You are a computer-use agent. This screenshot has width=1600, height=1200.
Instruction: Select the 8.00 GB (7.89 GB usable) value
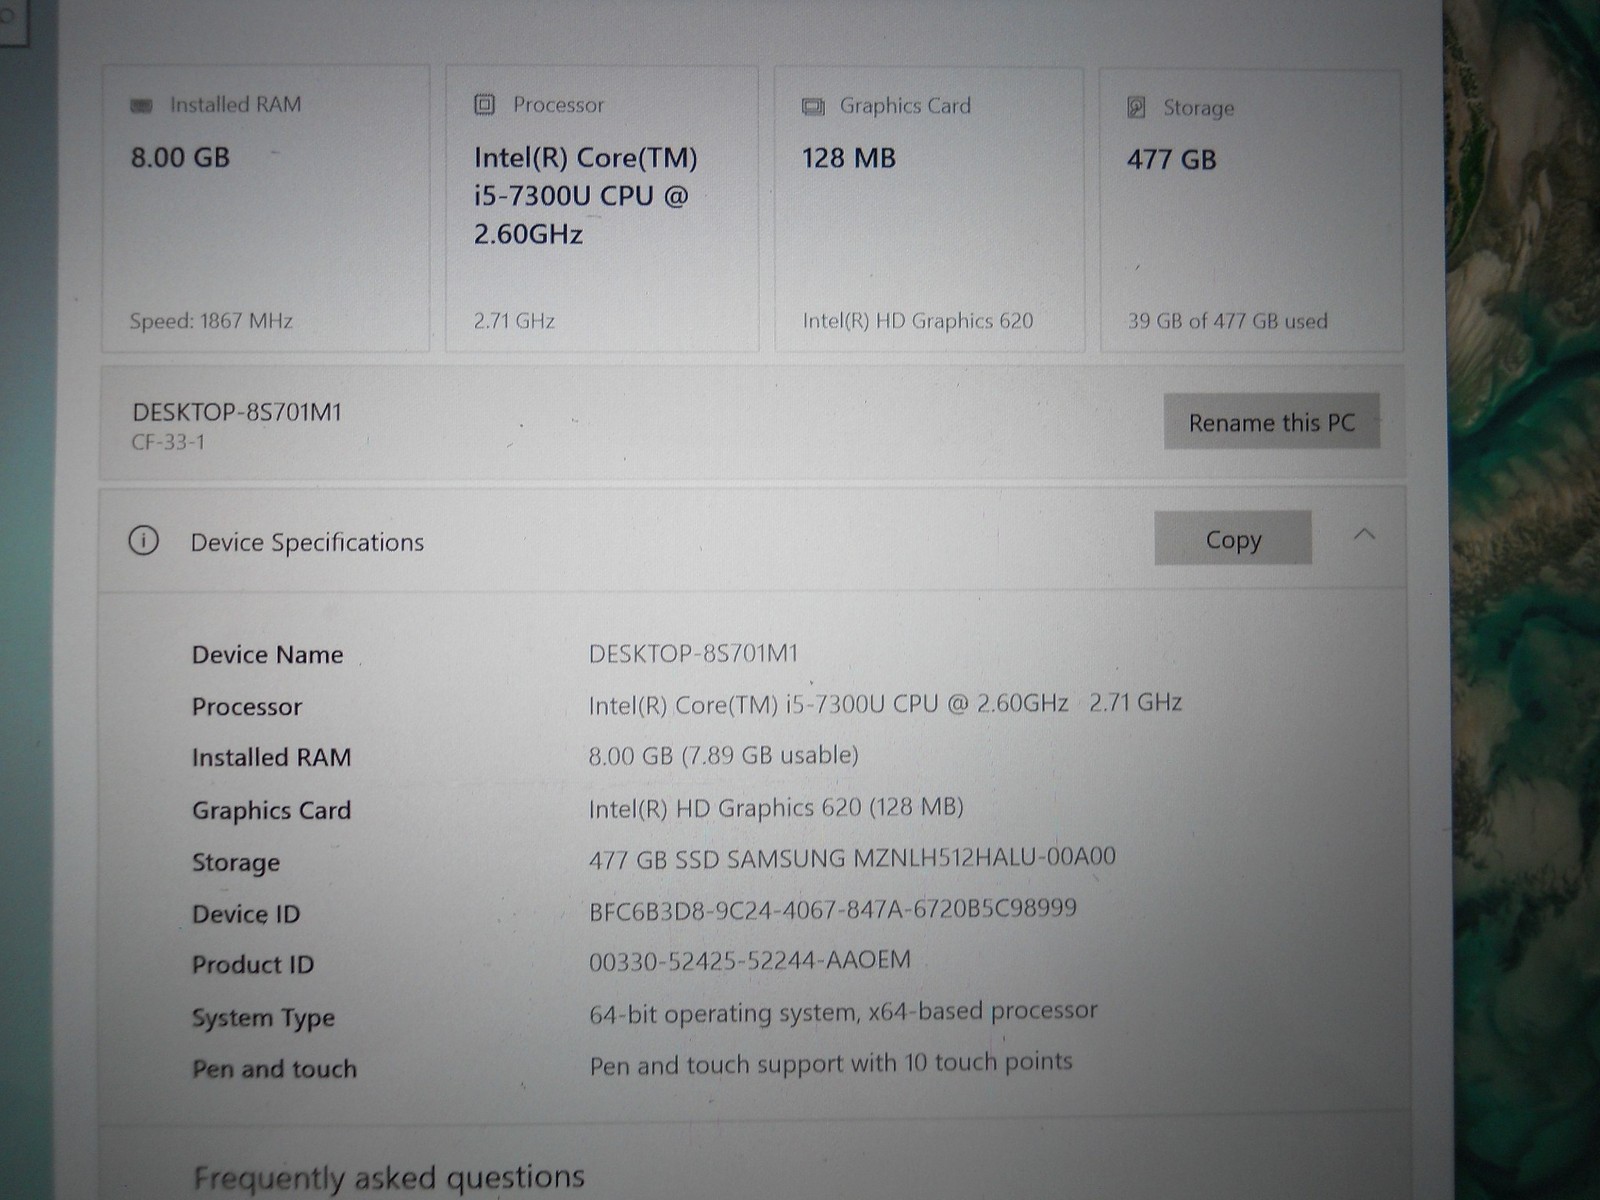[723, 755]
